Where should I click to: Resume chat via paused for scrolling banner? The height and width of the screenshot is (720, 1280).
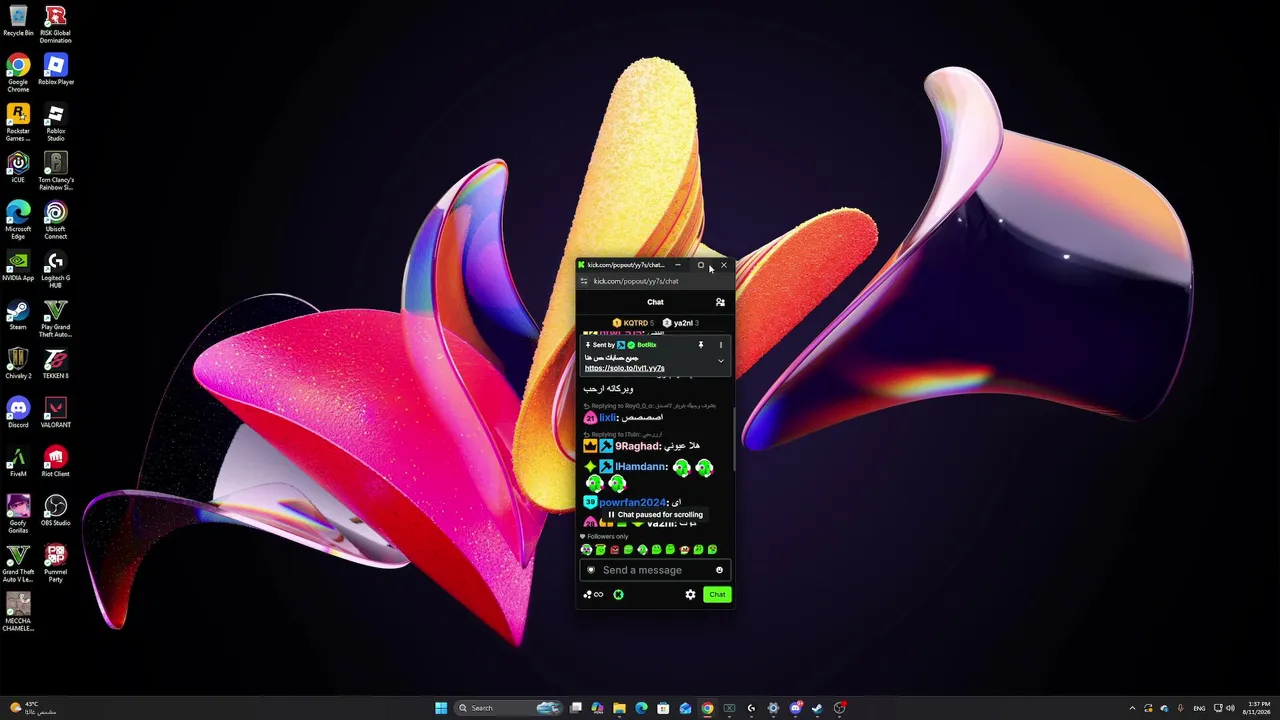click(x=655, y=515)
